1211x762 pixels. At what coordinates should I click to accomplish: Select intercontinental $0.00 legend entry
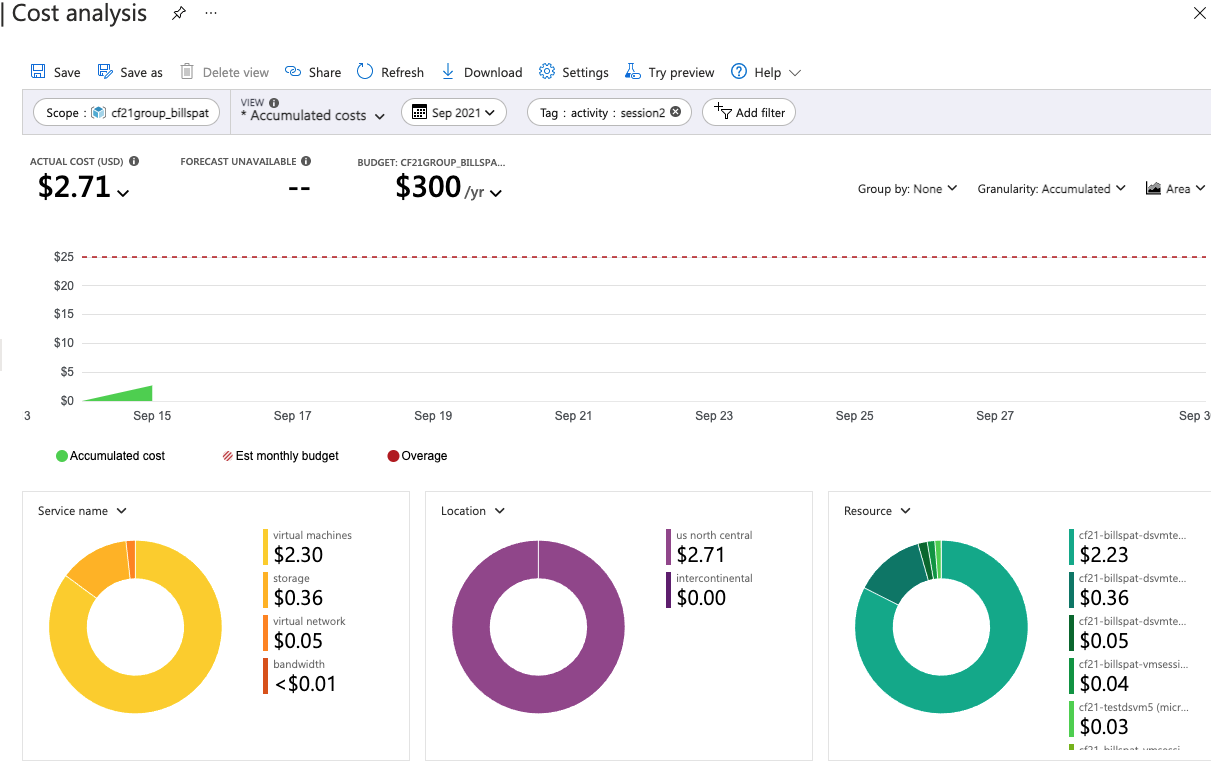(x=709, y=590)
